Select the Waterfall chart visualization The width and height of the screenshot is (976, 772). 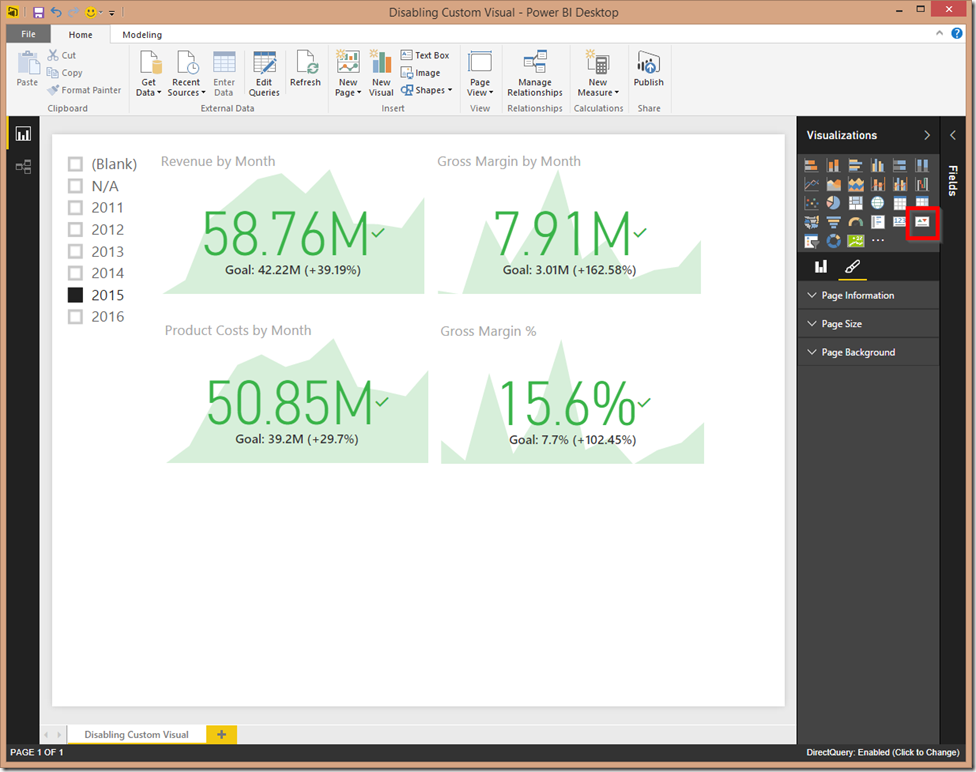point(922,184)
